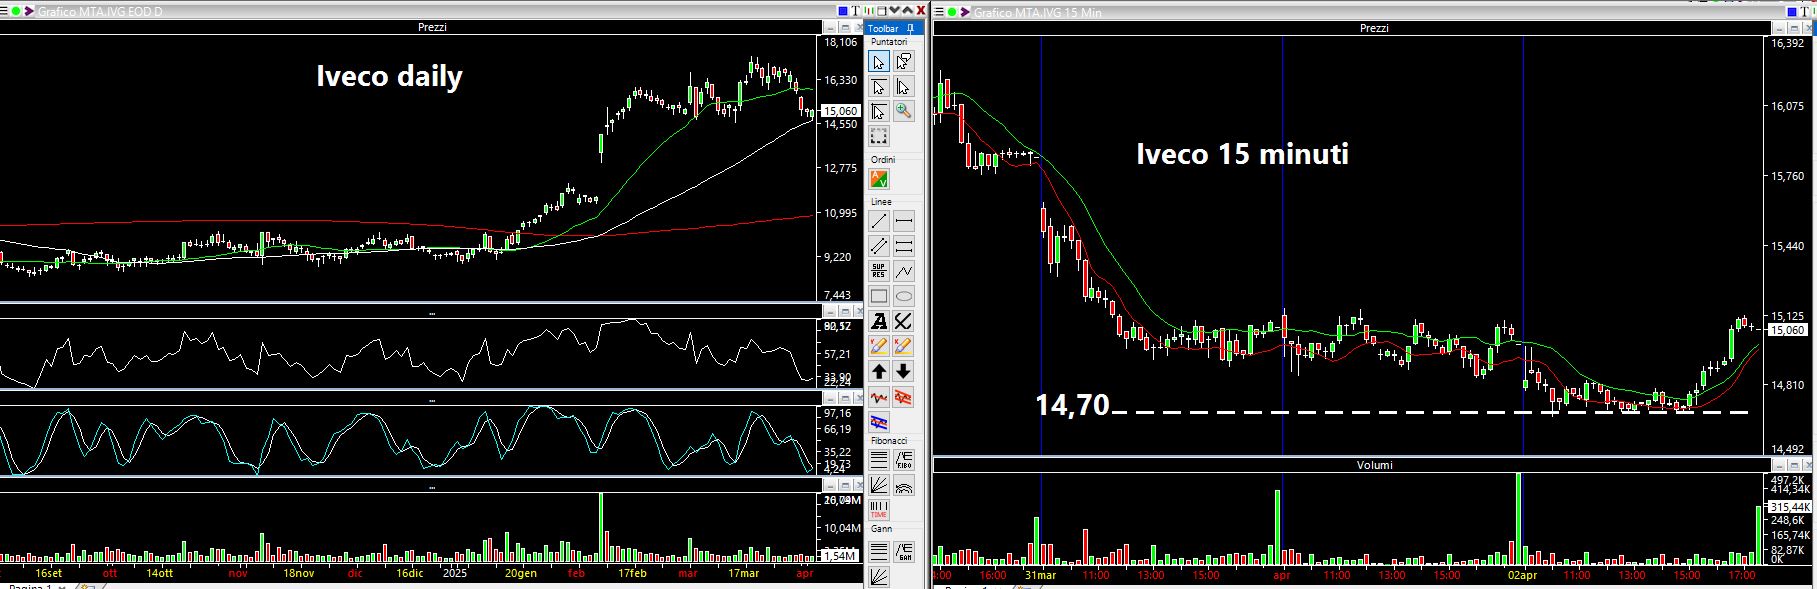Activate the magnifier zoom tool
Viewport: 1817px width, 589px height.
point(903,111)
